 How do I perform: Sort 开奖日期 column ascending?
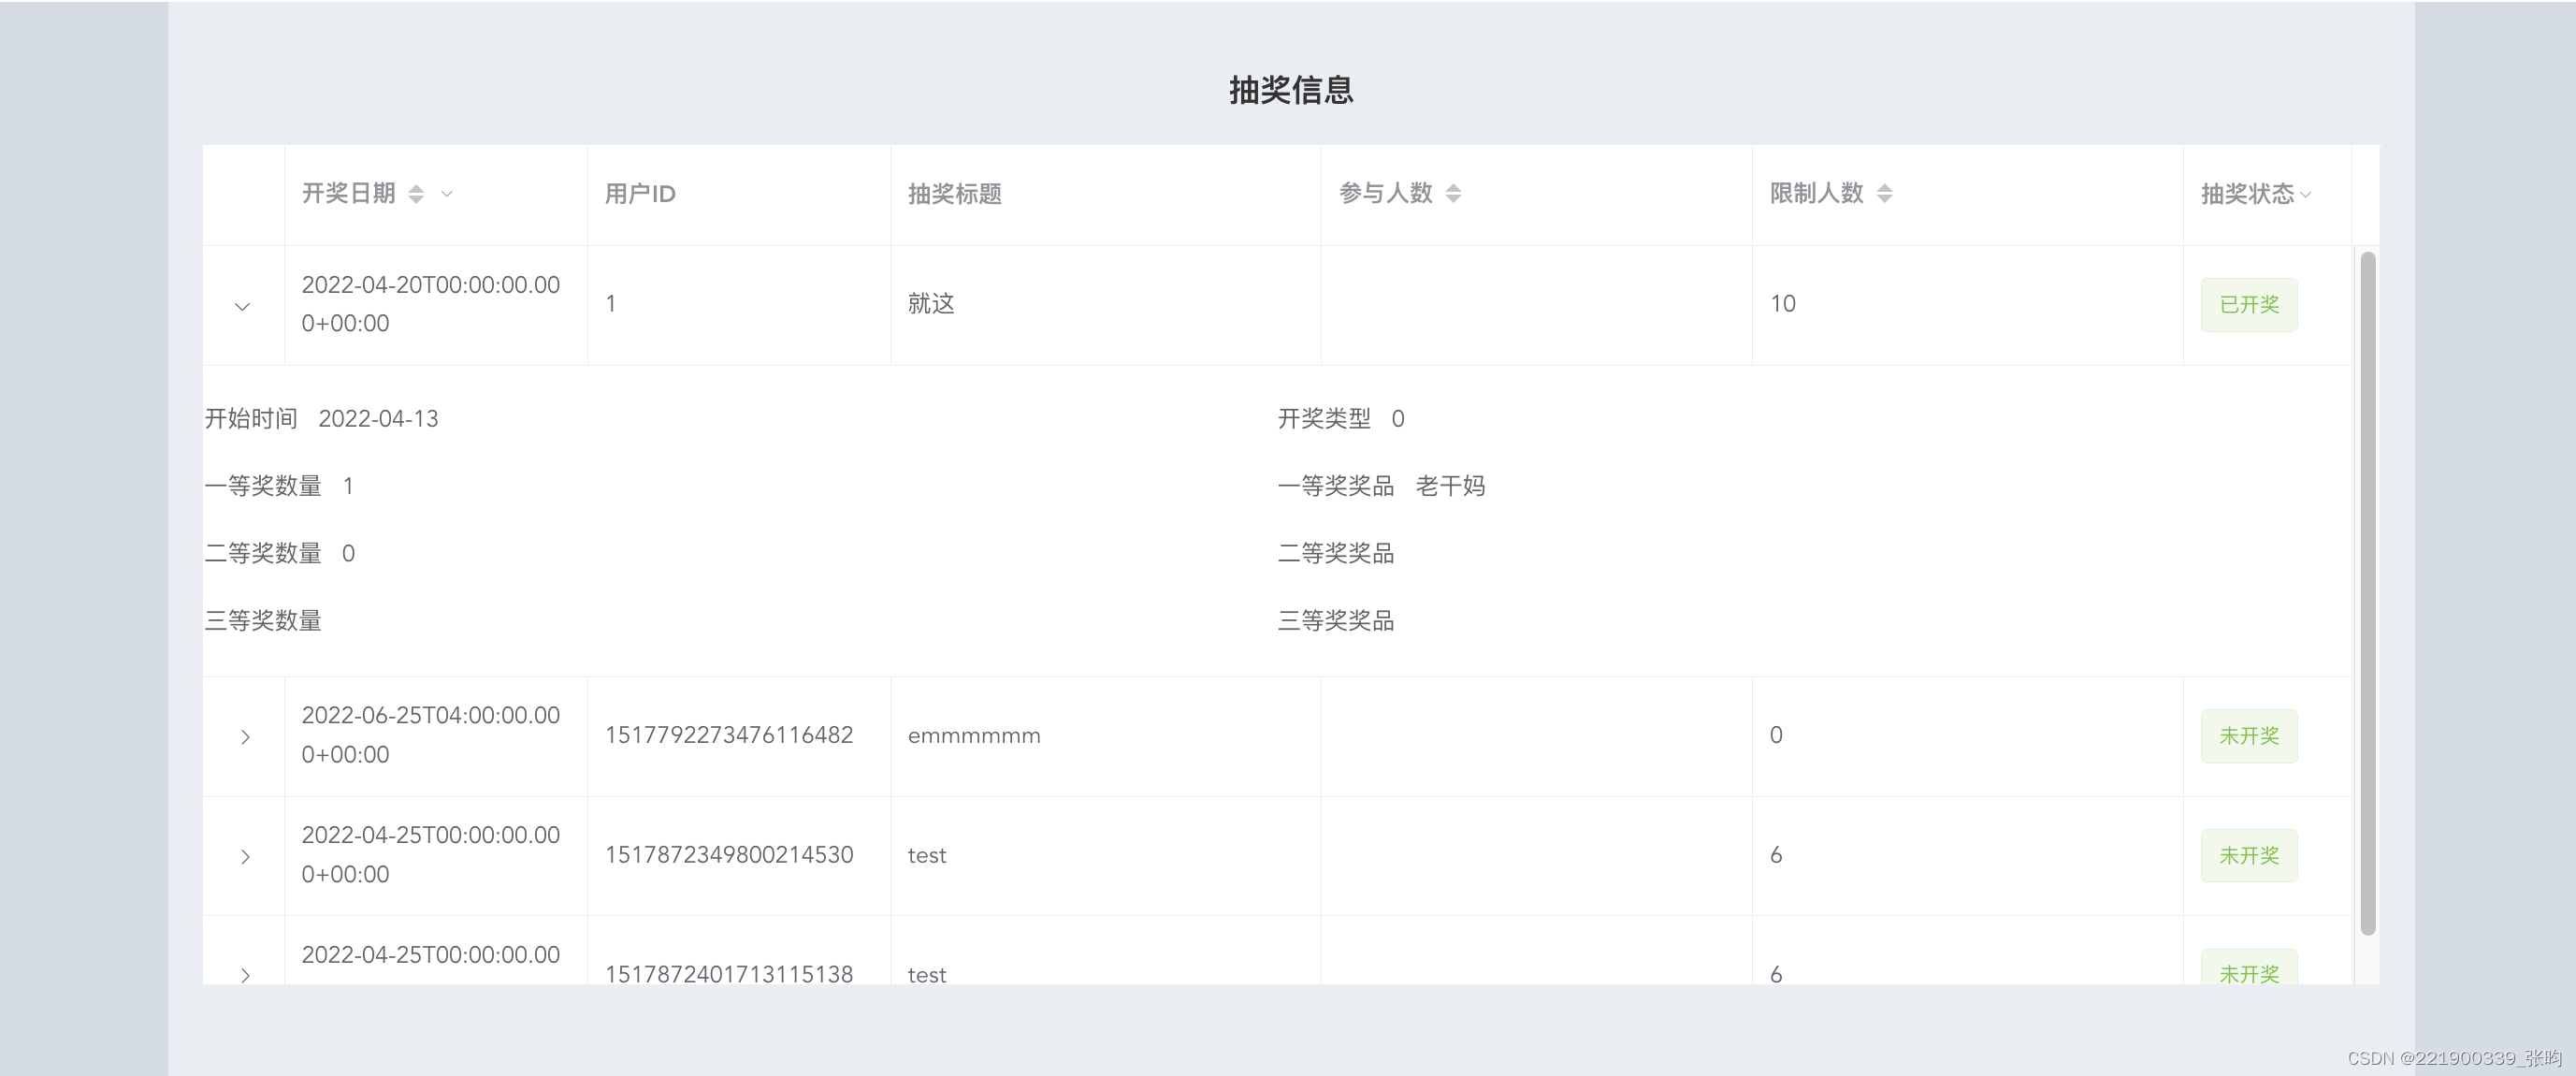(x=415, y=188)
